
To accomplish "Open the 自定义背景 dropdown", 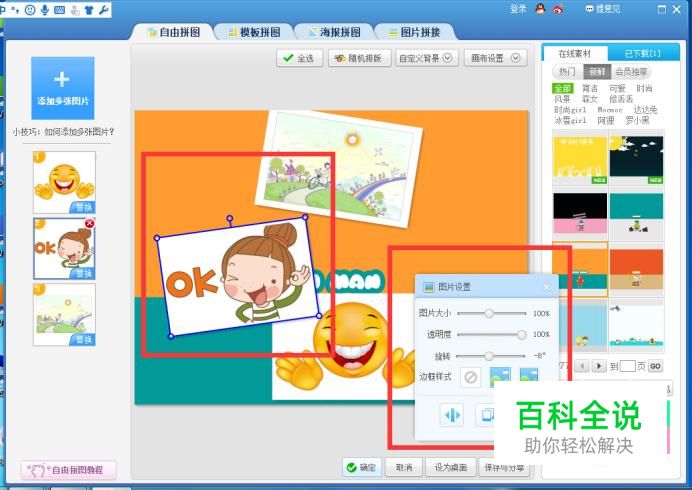I will point(426,58).
